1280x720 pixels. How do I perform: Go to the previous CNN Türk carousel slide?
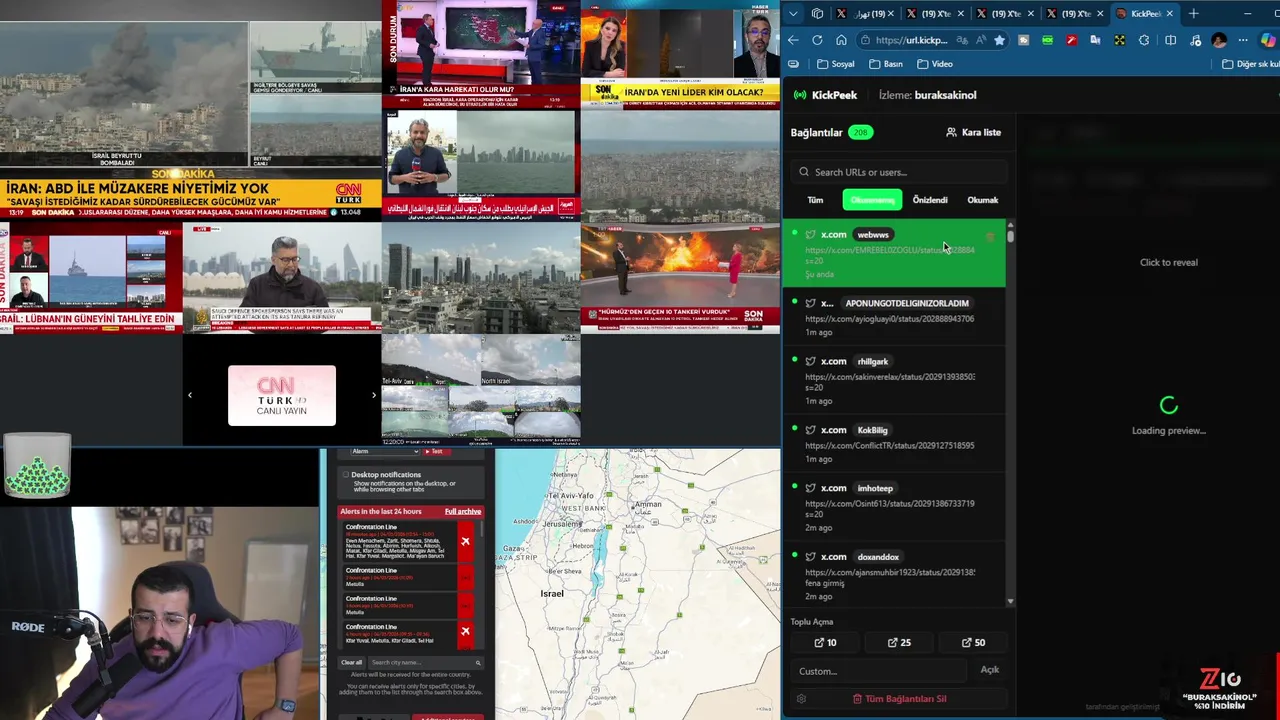click(x=190, y=395)
